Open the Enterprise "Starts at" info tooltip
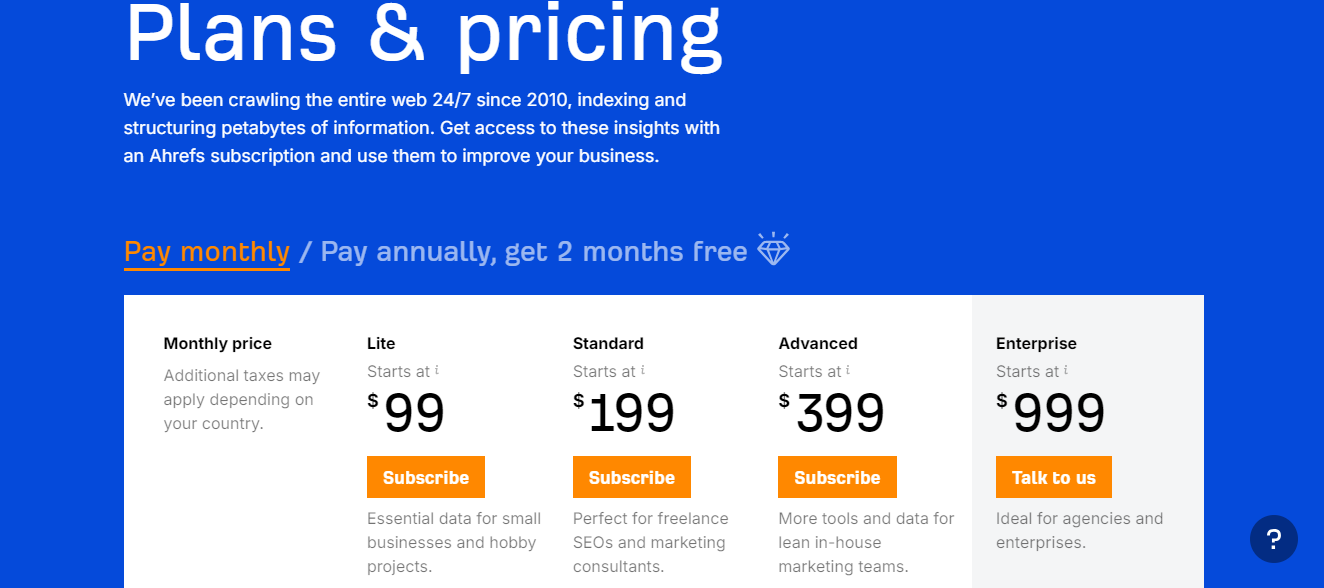 tap(1066, 368)
